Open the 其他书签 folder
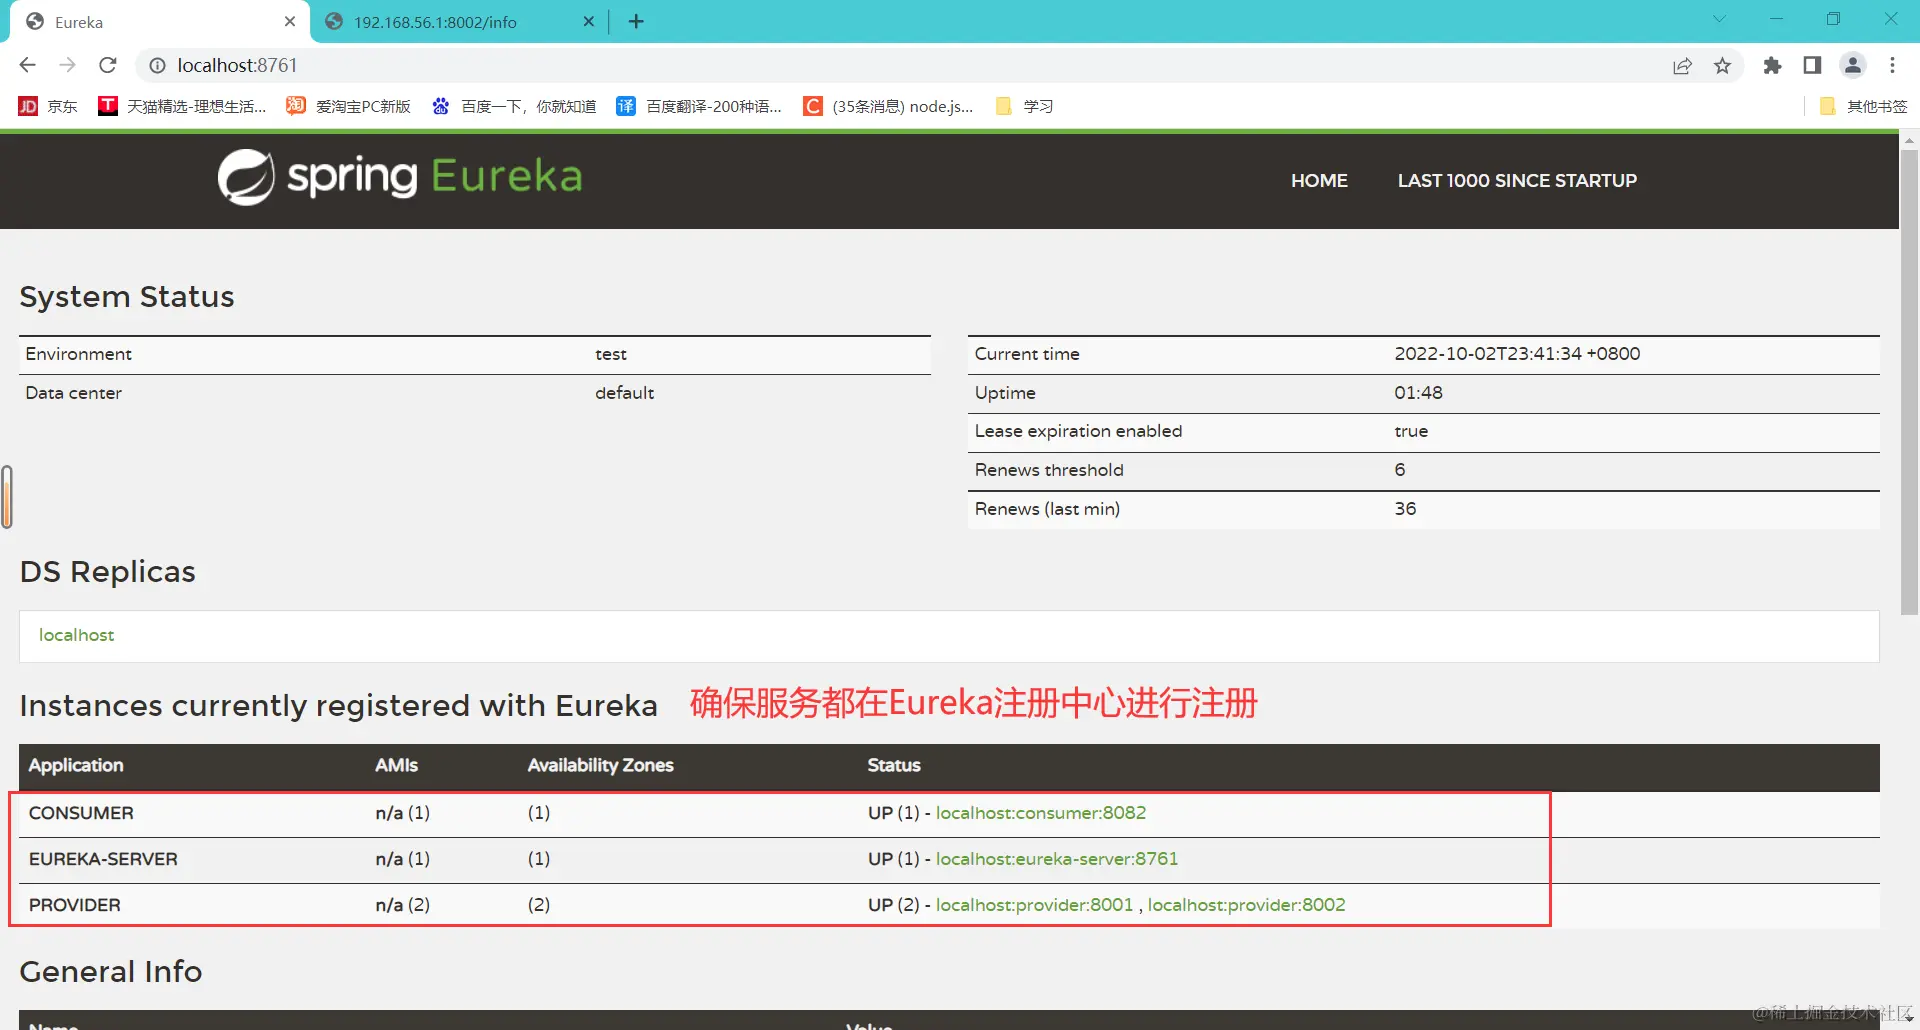 pos(1864,106)
